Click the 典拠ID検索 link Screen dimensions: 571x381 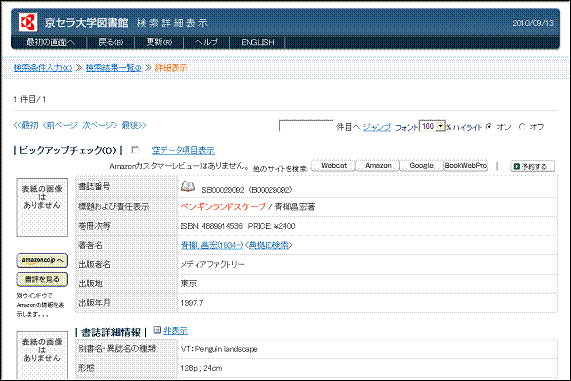[269, 245]
